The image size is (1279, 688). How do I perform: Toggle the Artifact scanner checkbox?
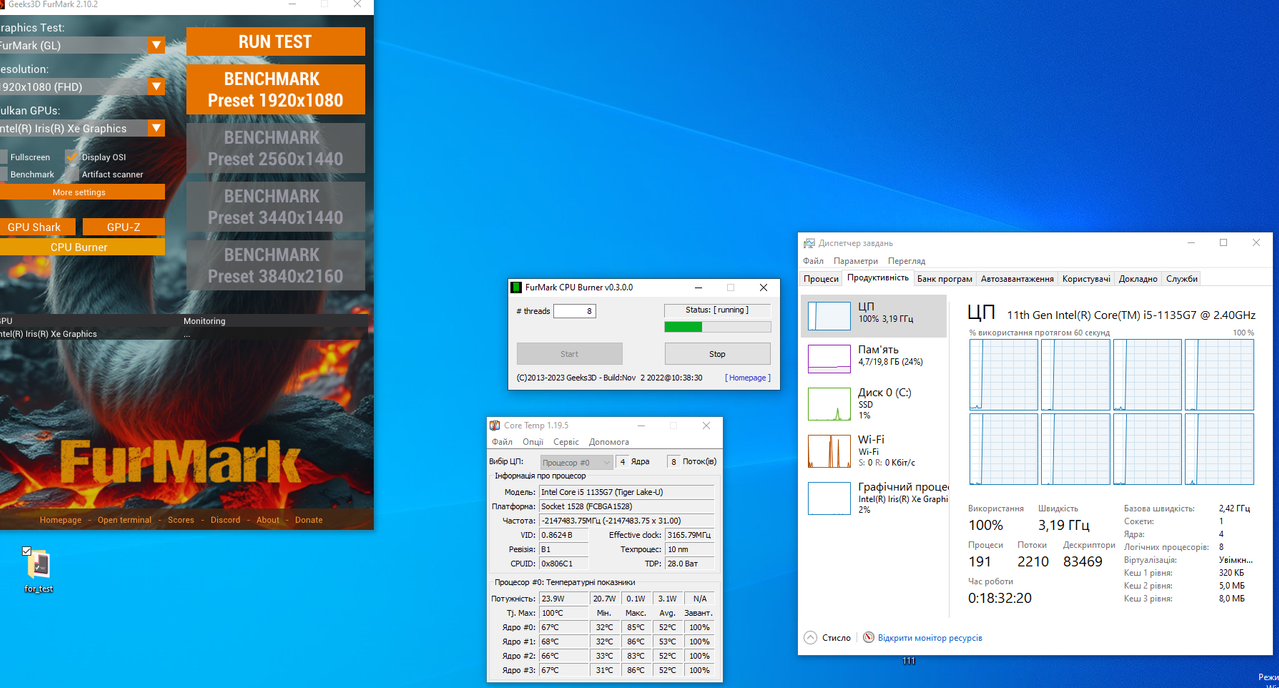tap(72, 174)
